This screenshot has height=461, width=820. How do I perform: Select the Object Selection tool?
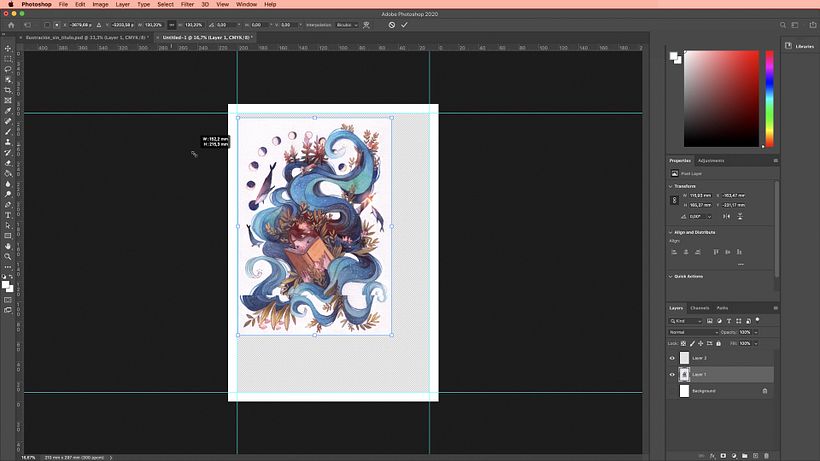click(8, 79)
